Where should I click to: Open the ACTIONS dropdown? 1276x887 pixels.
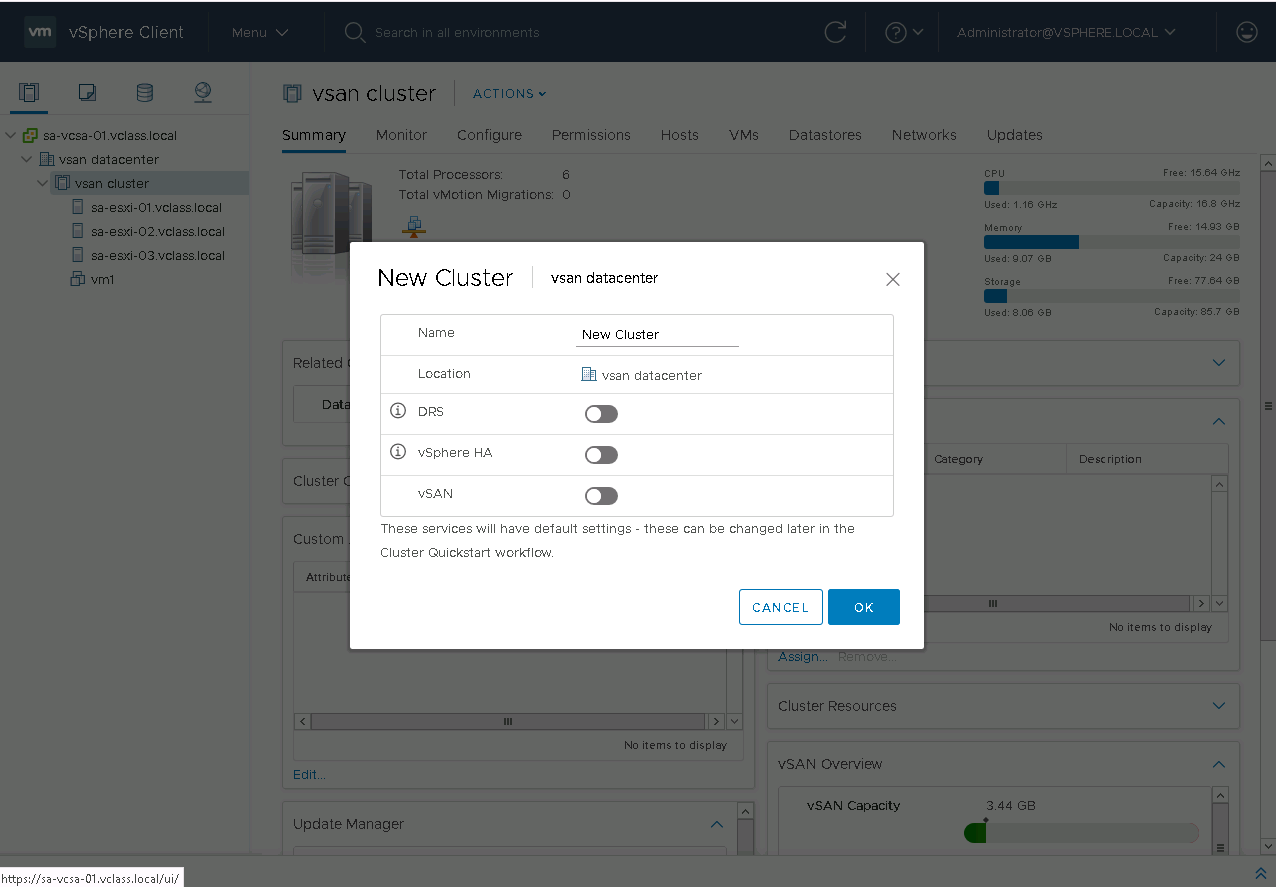pyautogui.click(x=510, y=93)
